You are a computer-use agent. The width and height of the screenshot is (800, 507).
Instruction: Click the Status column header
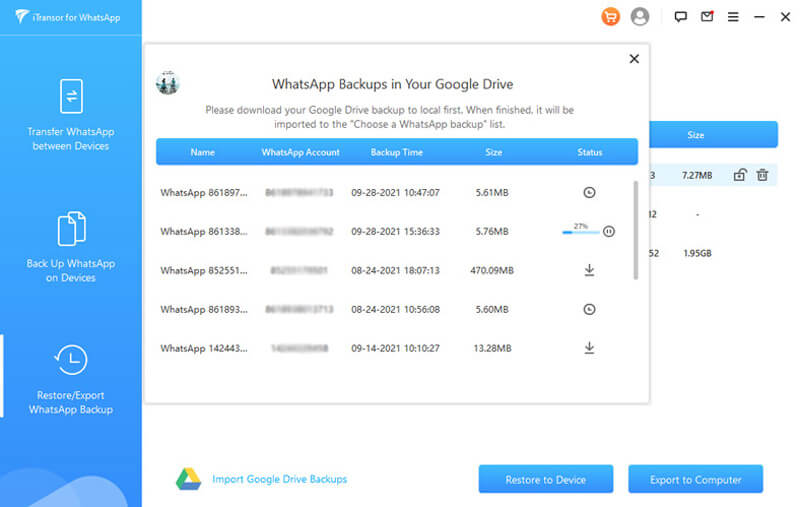pyautogui.click(x=590, y=152)
